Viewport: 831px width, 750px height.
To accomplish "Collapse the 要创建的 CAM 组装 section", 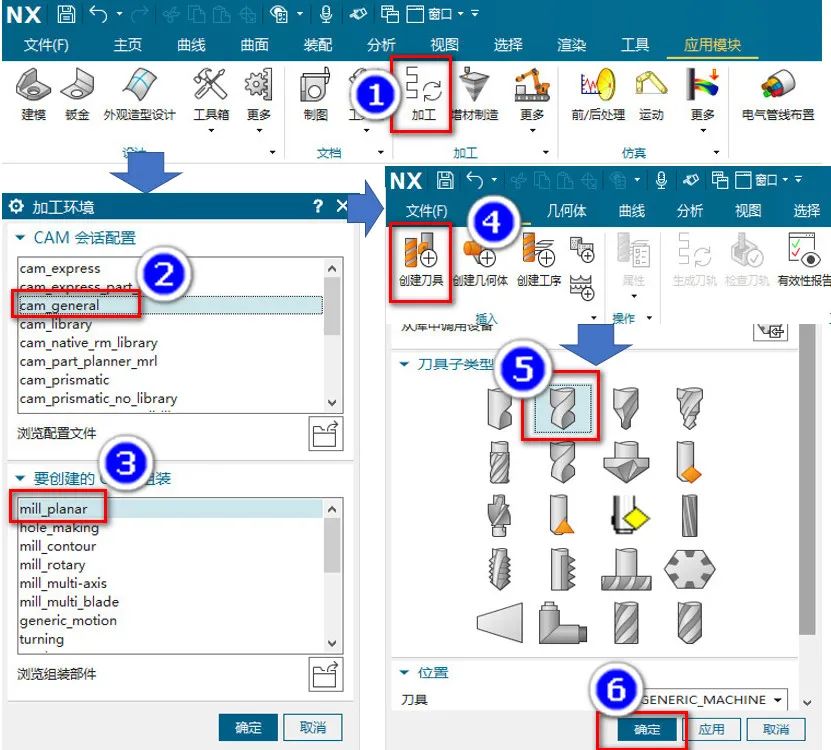I will click(20, 478).
